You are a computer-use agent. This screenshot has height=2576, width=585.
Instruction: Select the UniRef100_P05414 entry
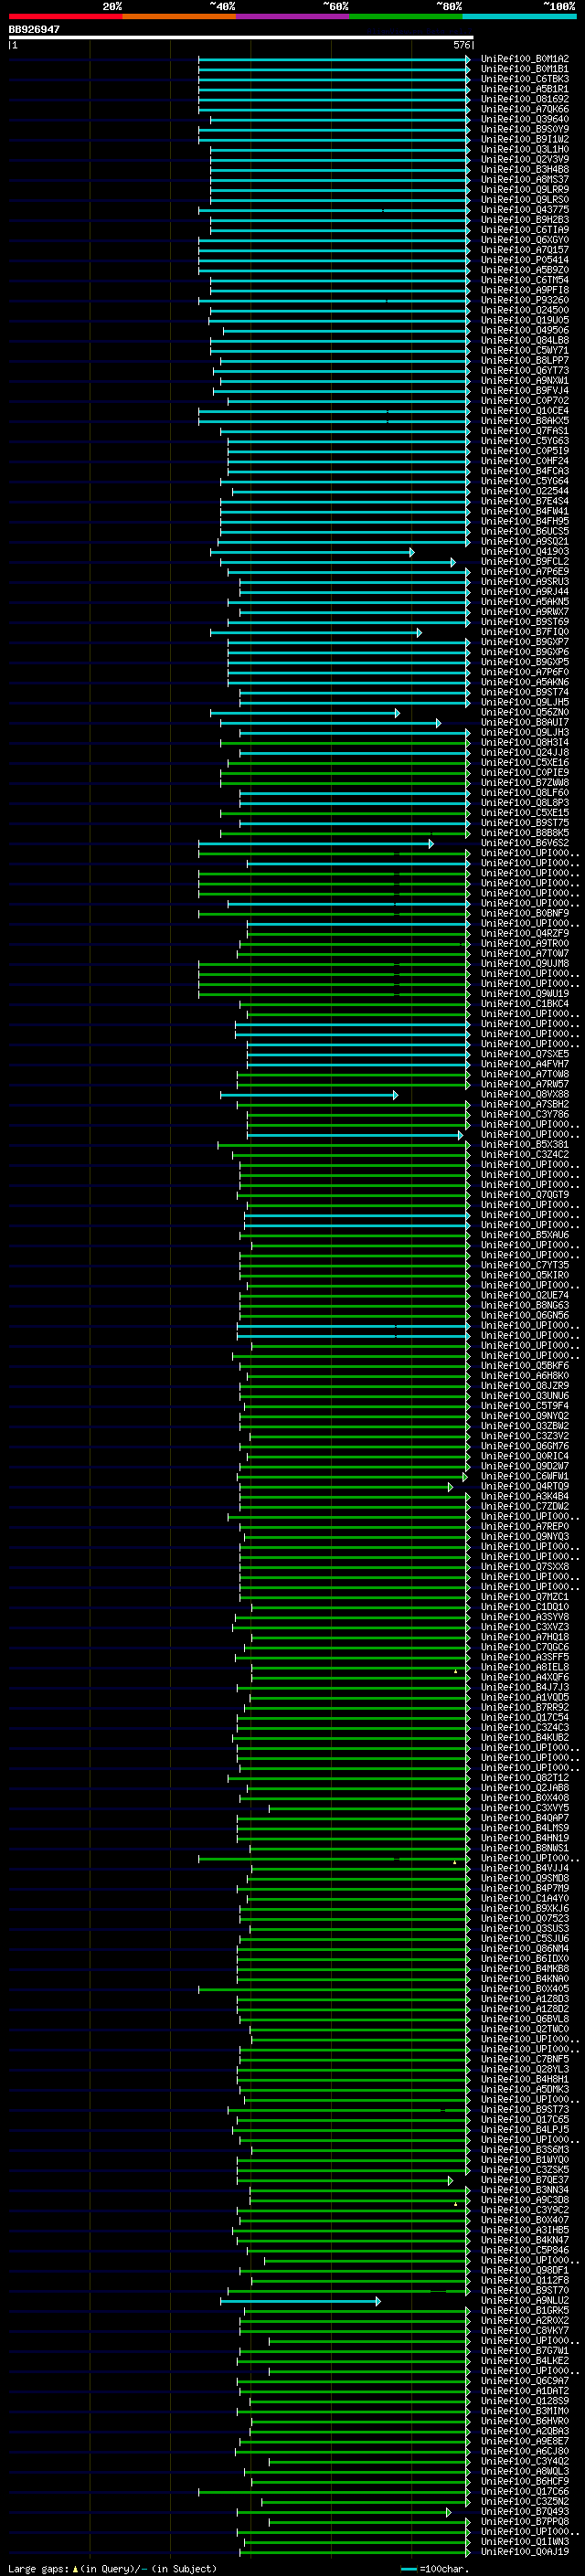(x=525, y=260)
